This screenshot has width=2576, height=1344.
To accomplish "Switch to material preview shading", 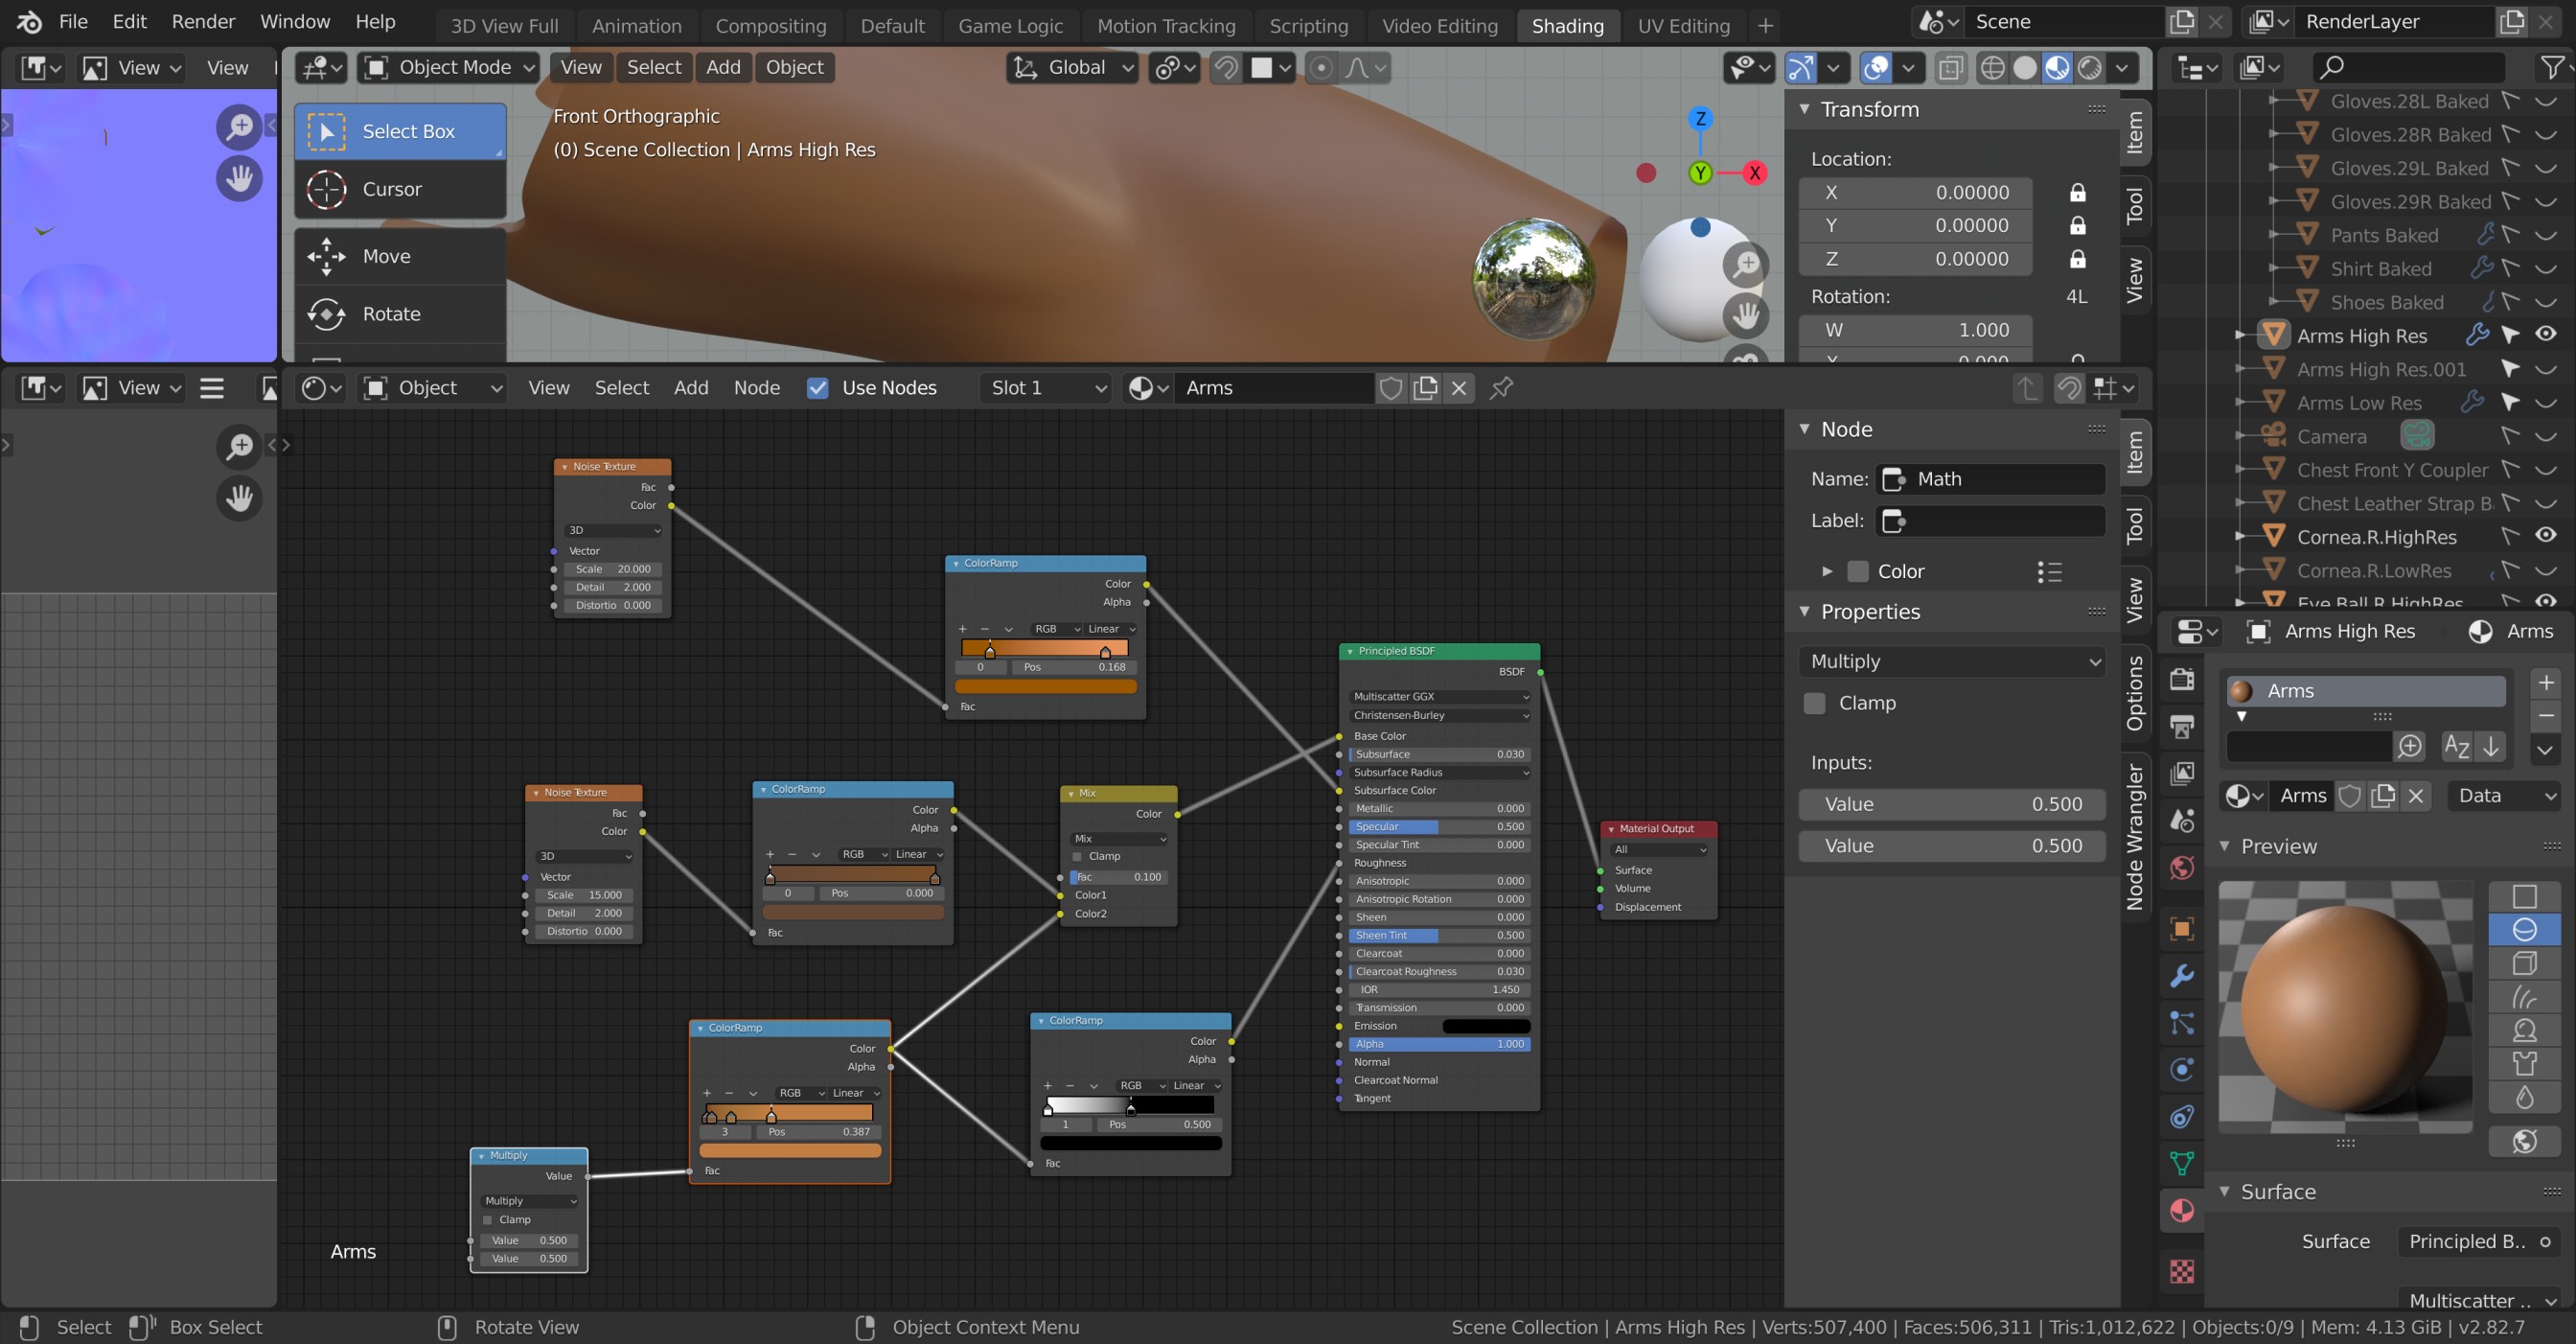I will (2057, 67).
